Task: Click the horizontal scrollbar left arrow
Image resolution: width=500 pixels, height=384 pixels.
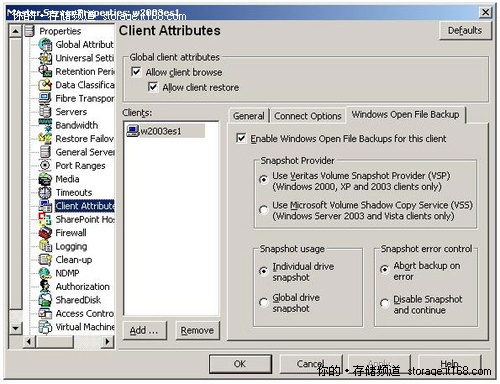Action: pos(29,341)
